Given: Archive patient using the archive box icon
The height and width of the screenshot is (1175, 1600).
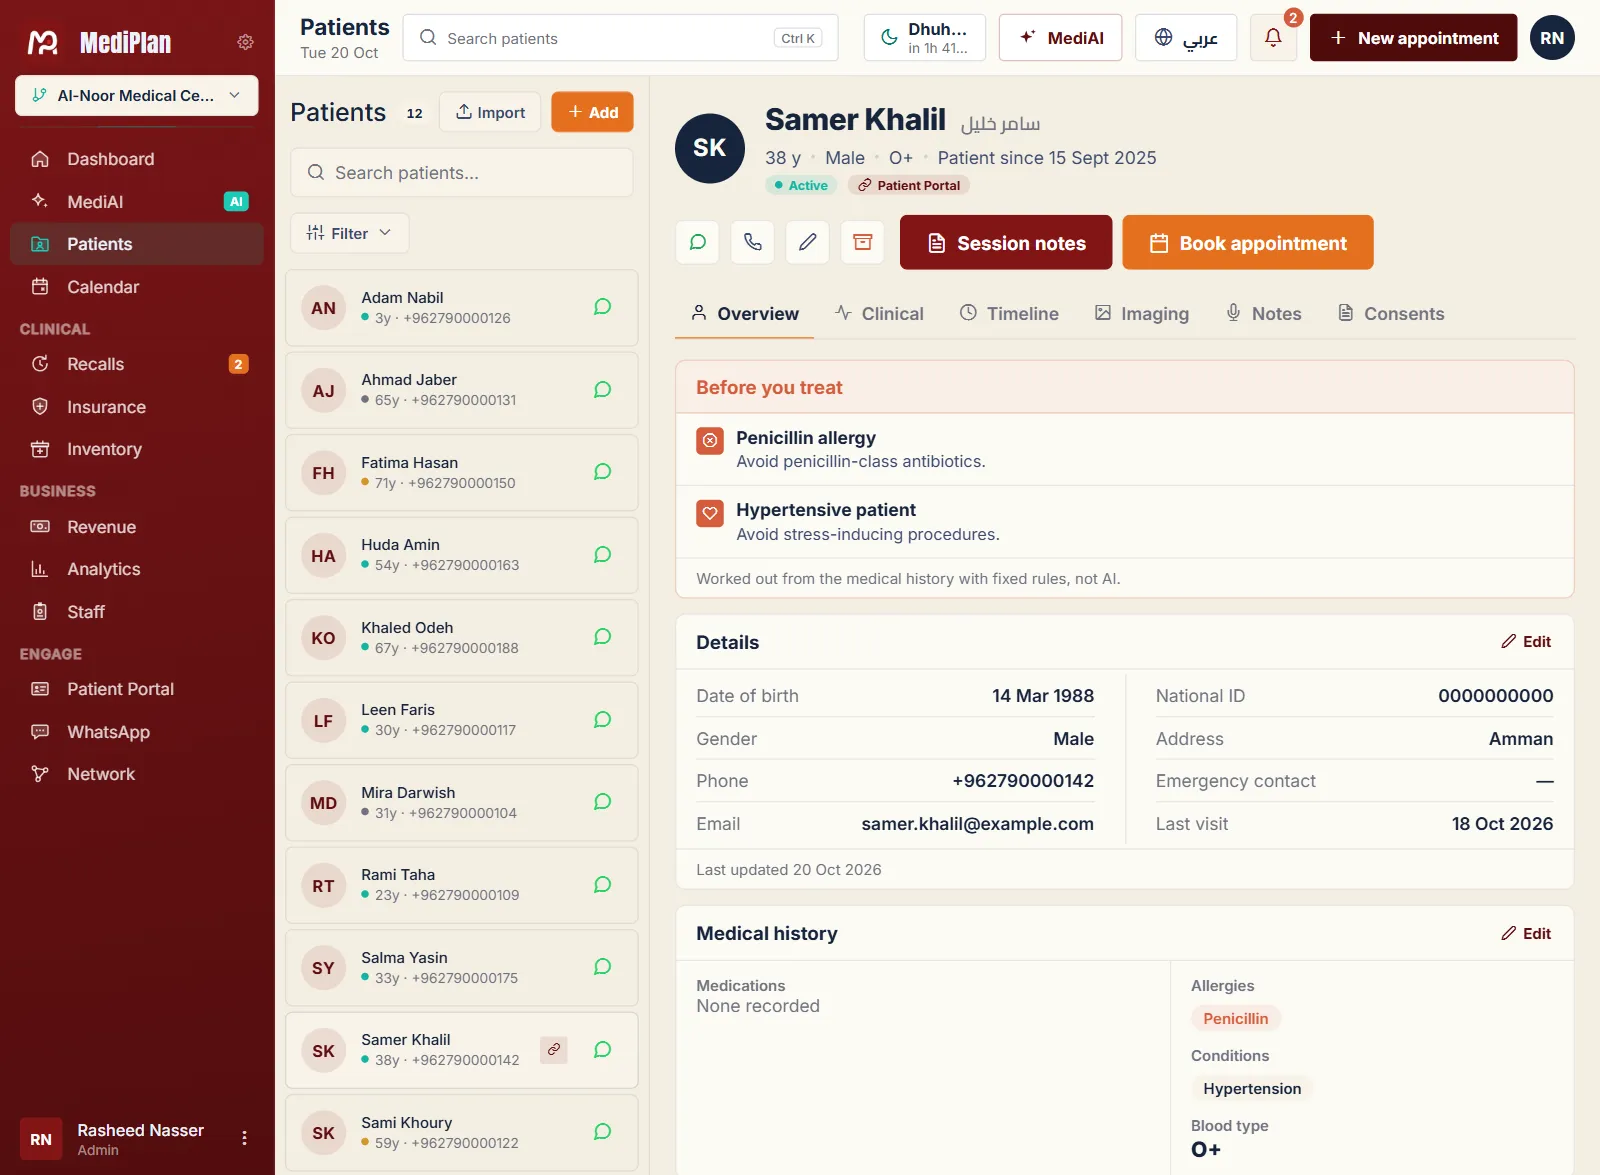Looking at the screenshot, I should [863, 242].
